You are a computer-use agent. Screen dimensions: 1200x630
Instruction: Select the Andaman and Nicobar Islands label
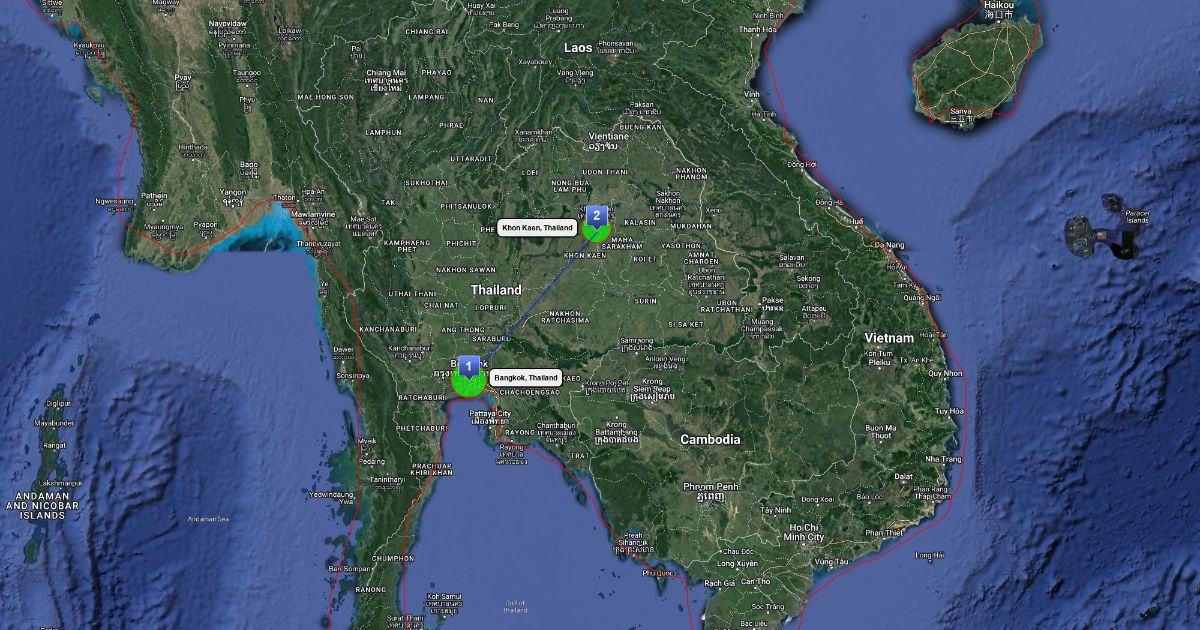[37, 505]
